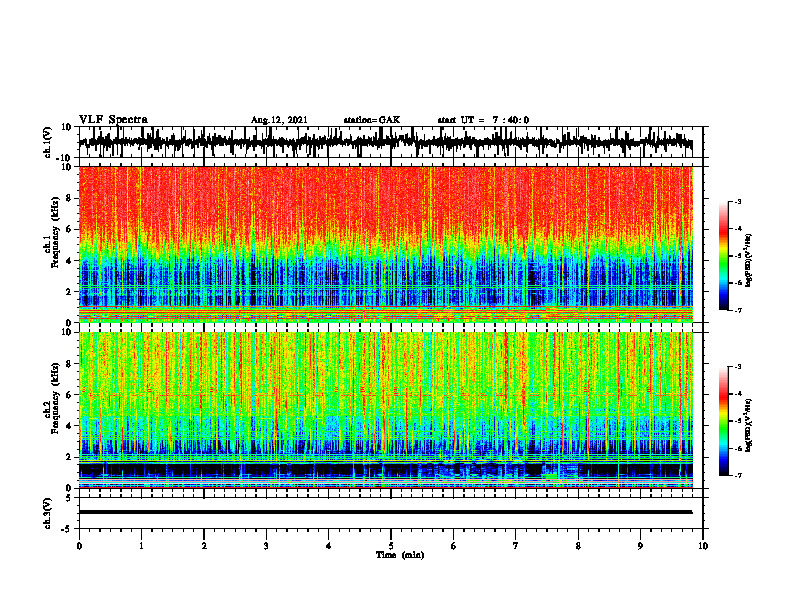Viewport: 792px width, 612px height.
Task: Click tick label 0 on the Time axis
Action: (x=79, y=546)
